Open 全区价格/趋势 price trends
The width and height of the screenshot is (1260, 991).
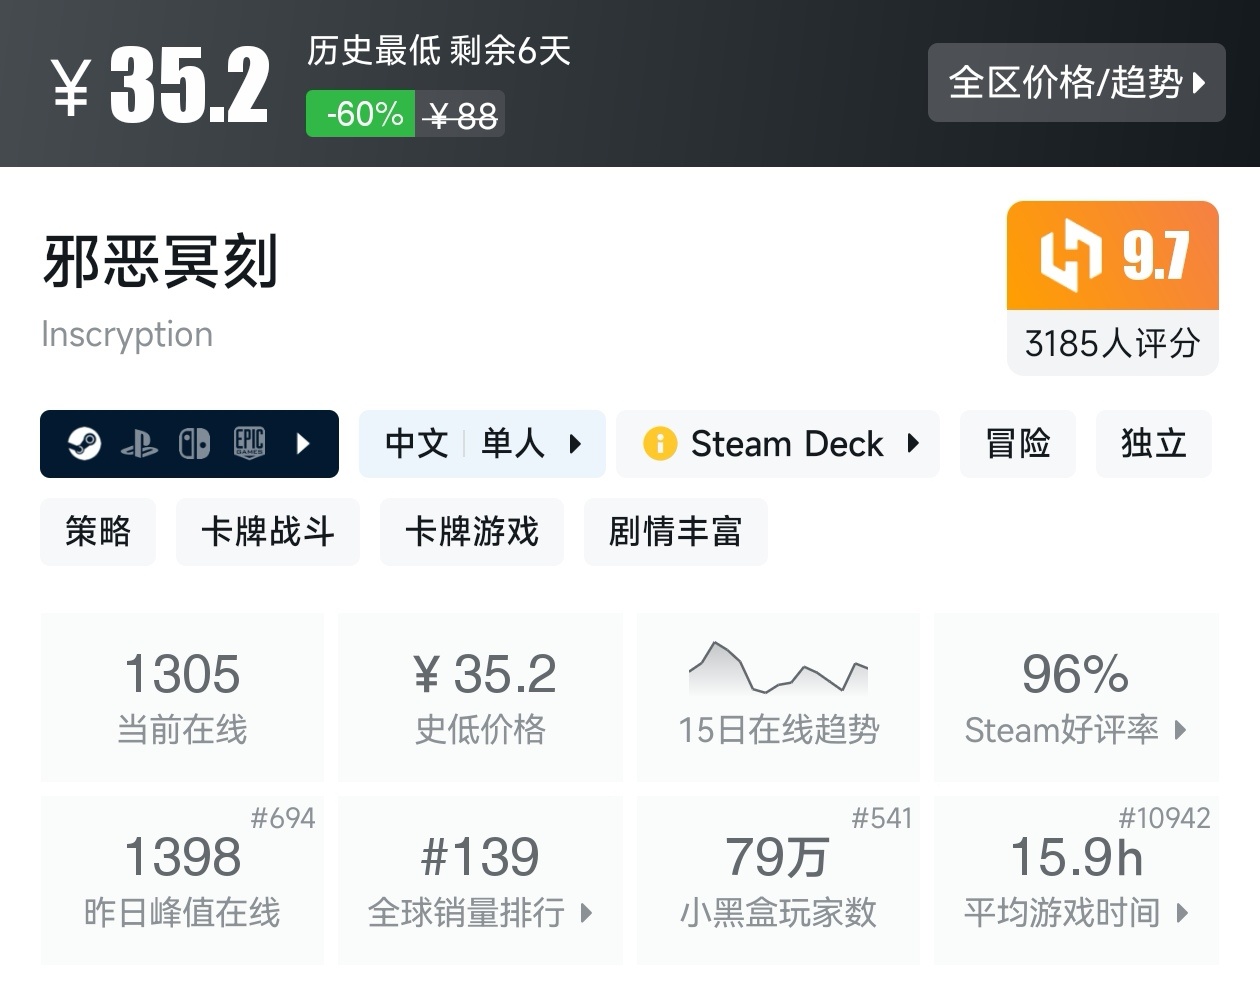(x=1076, y=82)
